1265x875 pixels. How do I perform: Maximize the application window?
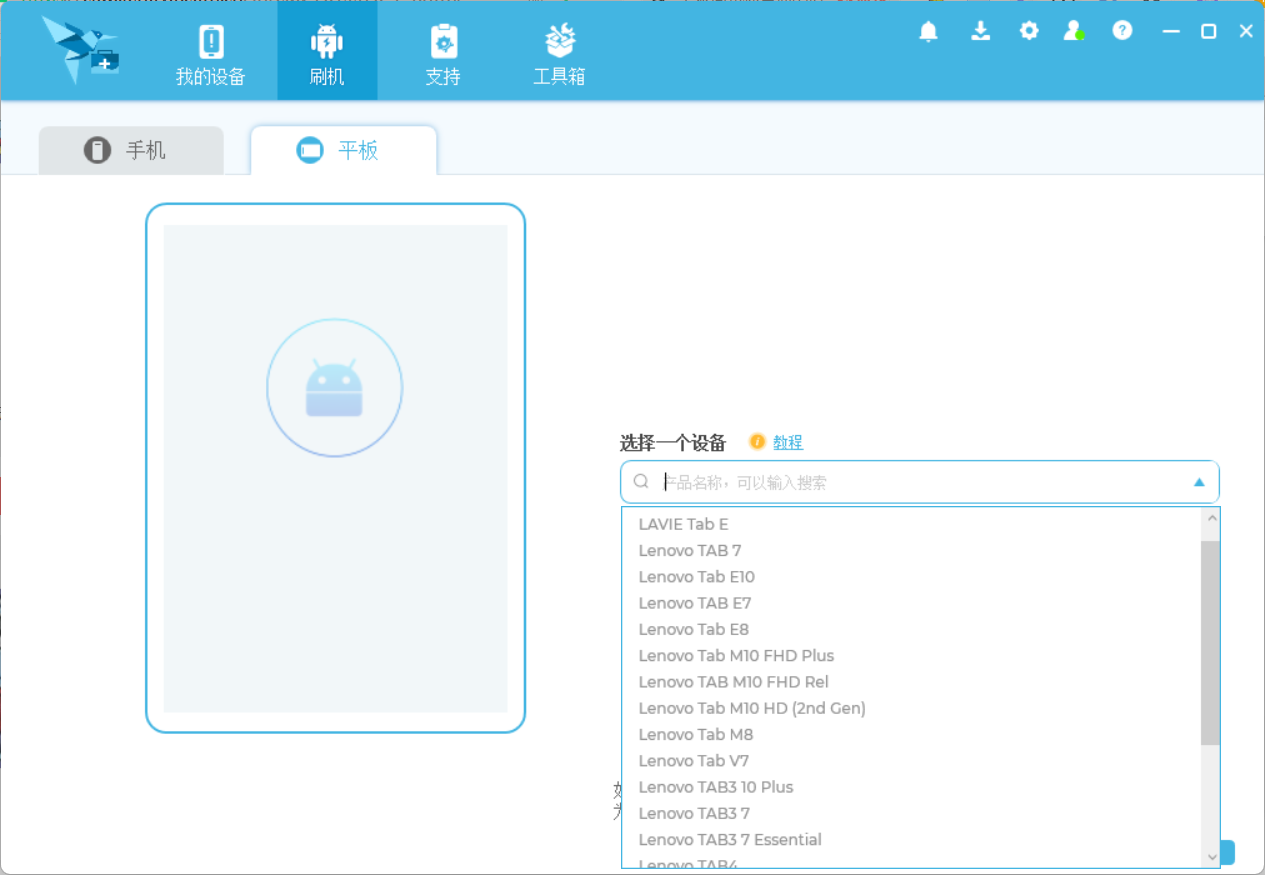tap(1209, 31)
